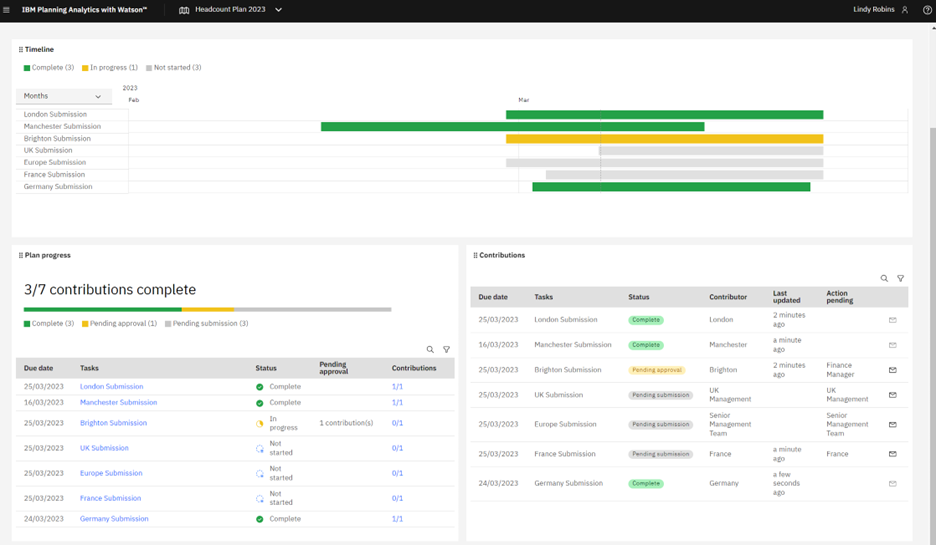Select the Europe Submission grey timeline bar
Viewport: 936px width, 545px height.
[664, 163]
